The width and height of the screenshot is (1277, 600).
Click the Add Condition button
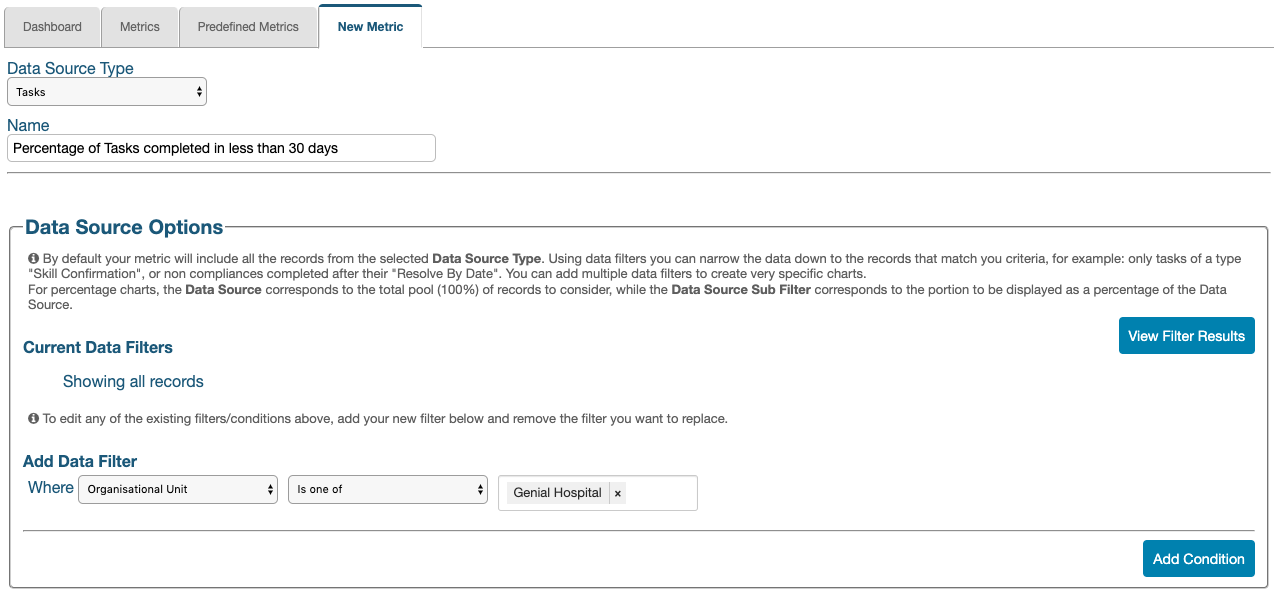click(1198, 559)
